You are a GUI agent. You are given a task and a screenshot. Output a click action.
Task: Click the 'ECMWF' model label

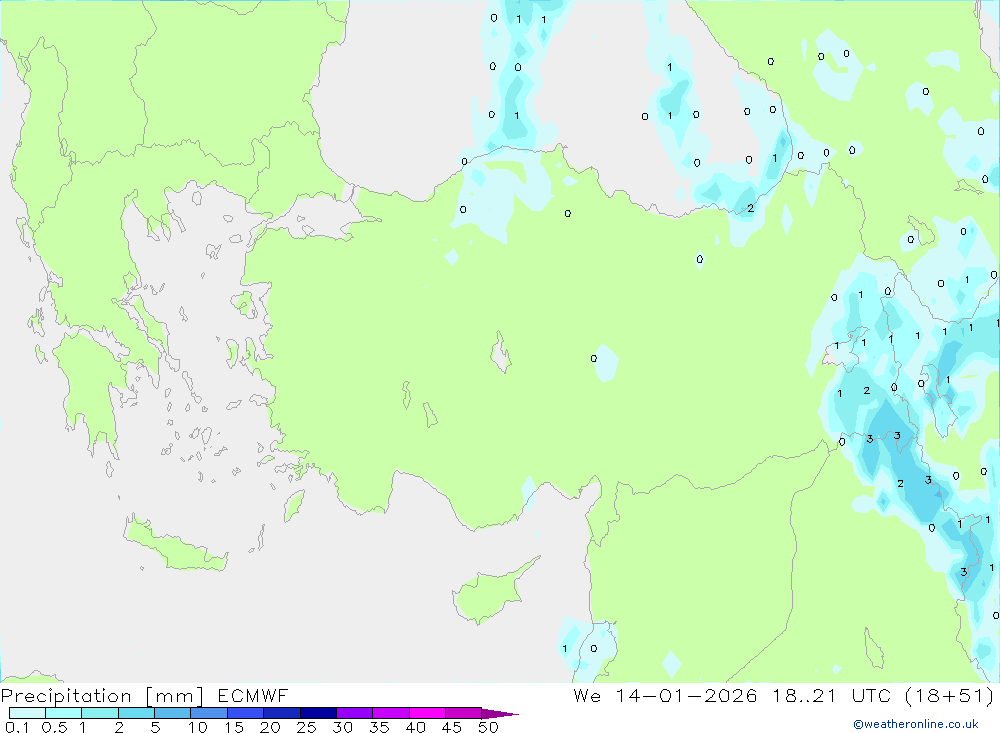click(253, 695)
